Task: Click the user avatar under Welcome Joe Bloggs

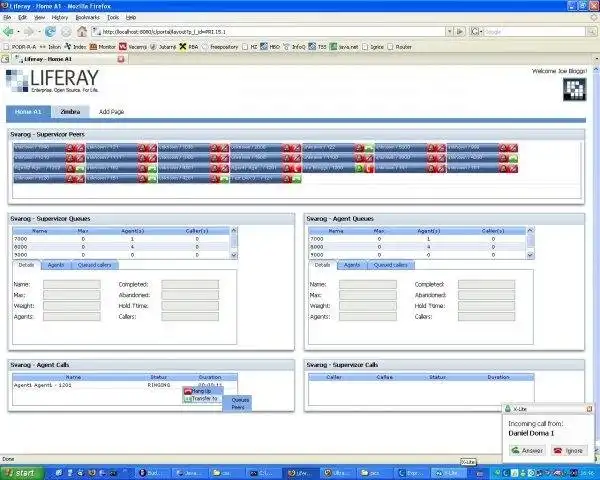Action: coord(574,90)
